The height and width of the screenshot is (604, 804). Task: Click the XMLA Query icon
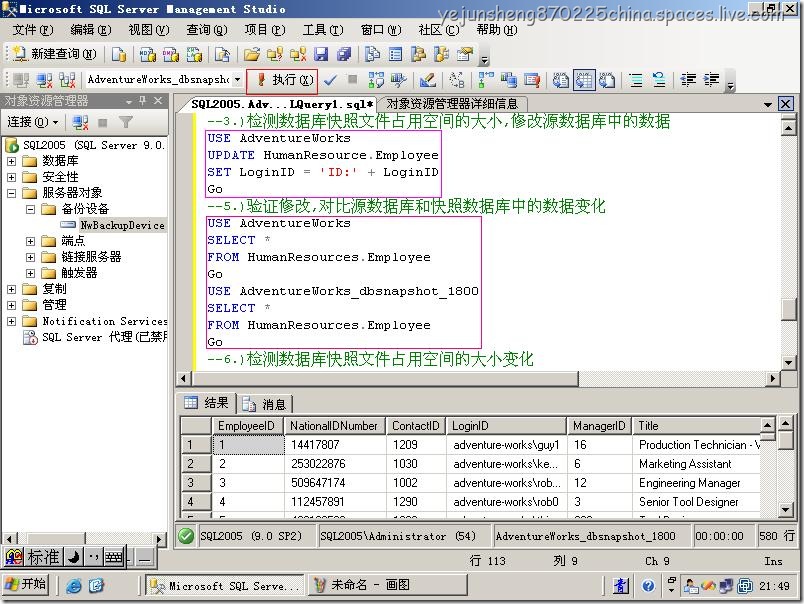pyautogui.click(x=194, y=54)
